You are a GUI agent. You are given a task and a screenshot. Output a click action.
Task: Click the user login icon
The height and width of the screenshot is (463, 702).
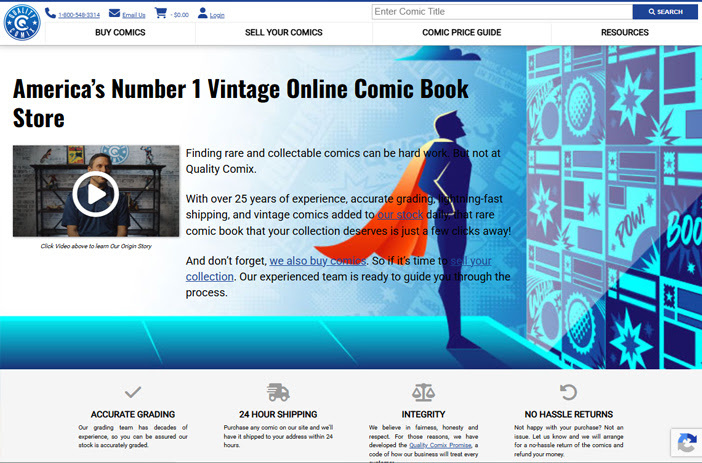(203, 13)
